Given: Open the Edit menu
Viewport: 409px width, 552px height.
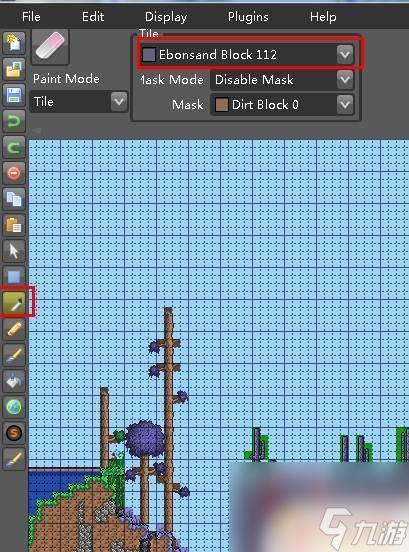Looking at the screenshot, I should tap(93, 17).
